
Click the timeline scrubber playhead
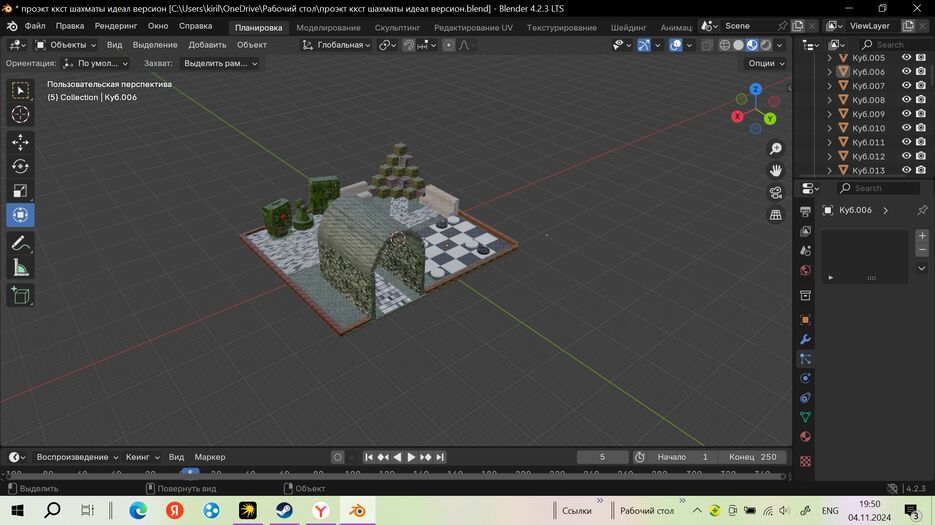click(190, 472)
